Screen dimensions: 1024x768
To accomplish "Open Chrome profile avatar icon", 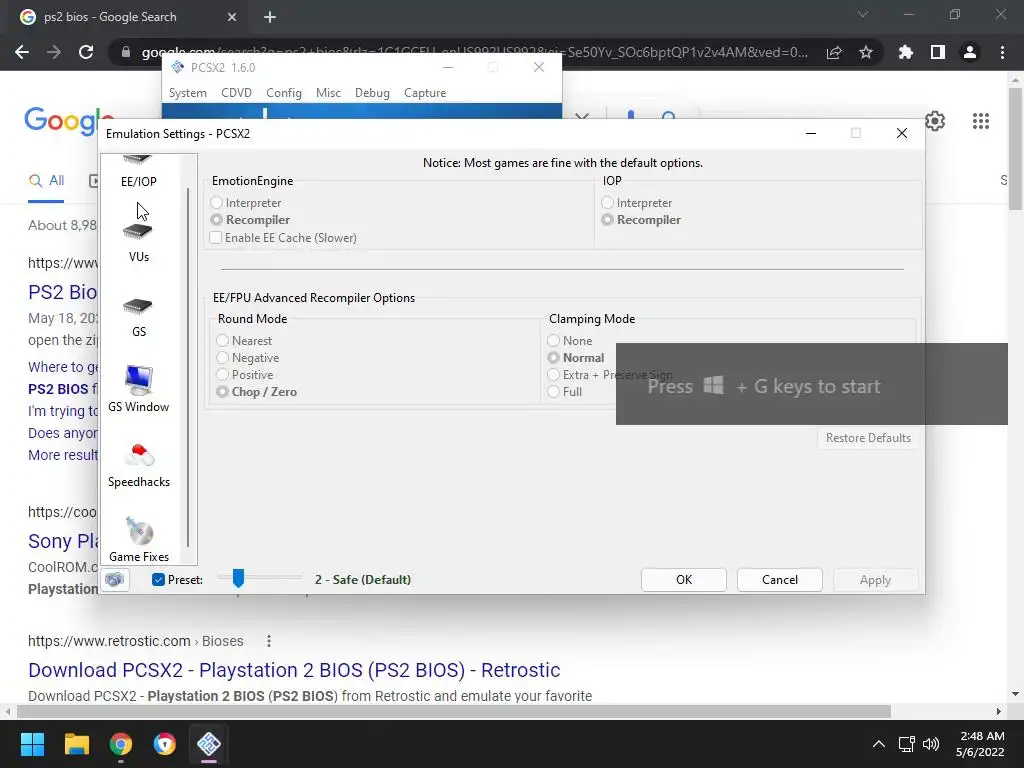I will [x=969, y=52].
